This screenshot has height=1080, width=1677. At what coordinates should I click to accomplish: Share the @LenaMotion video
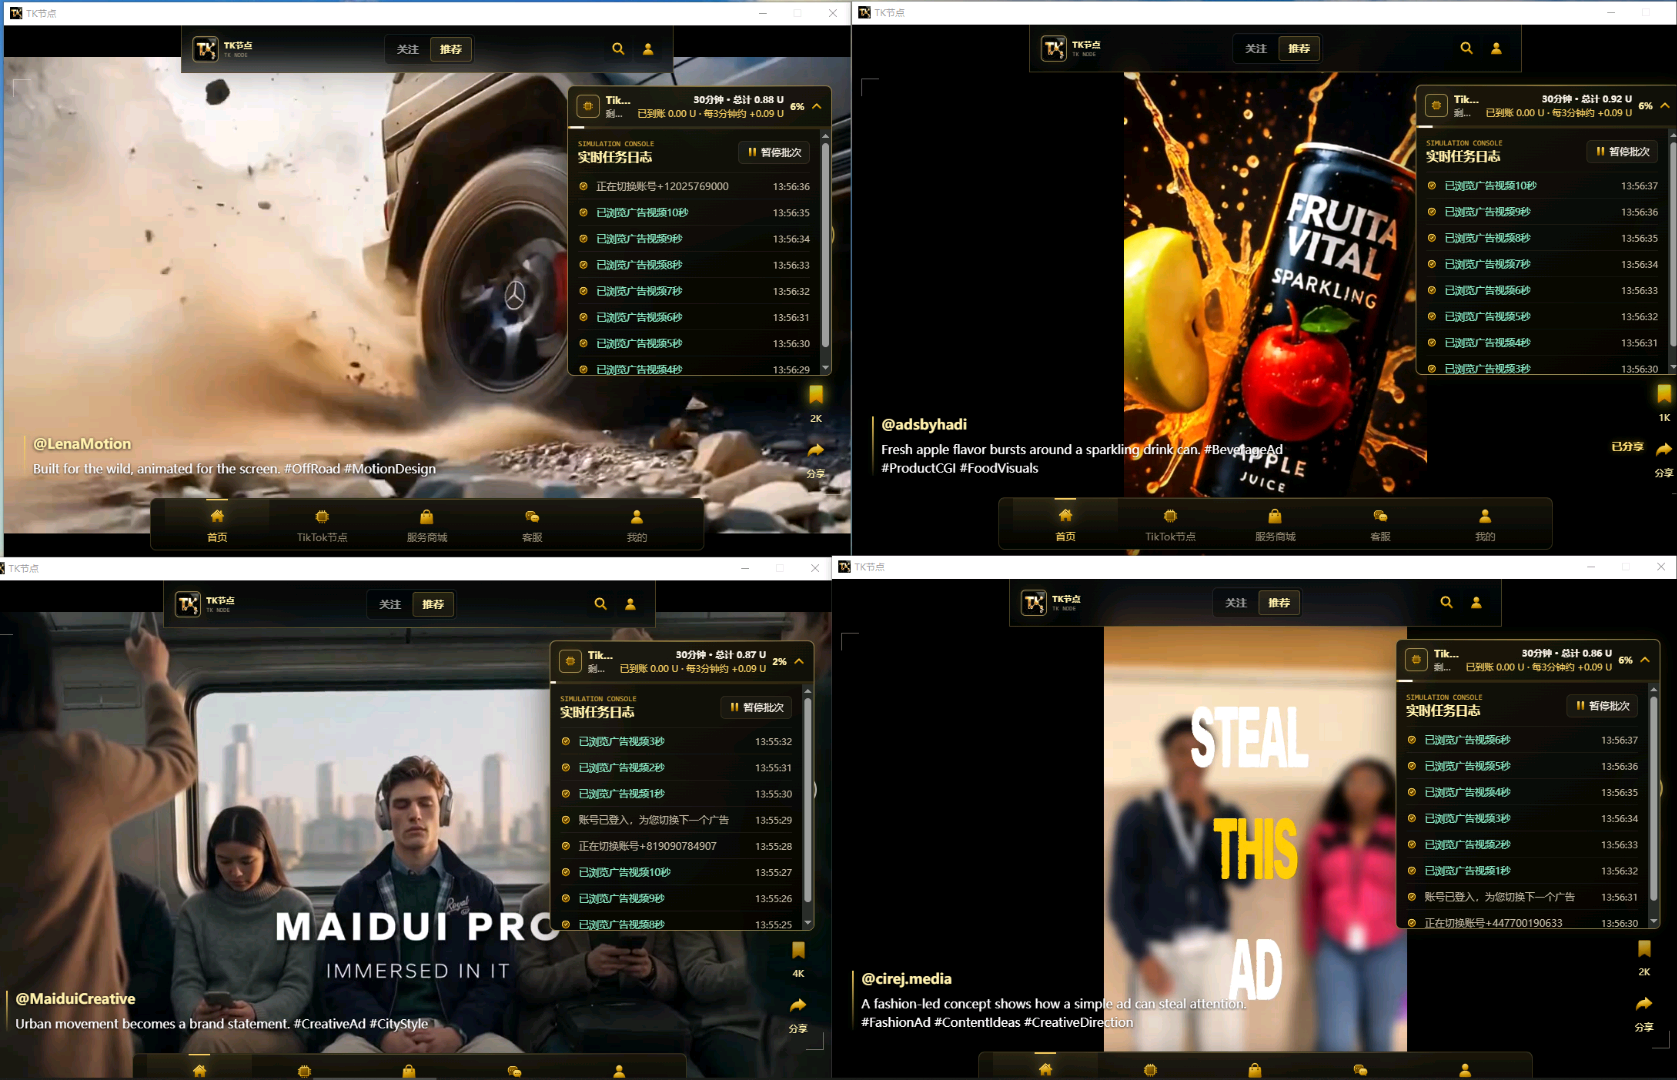pos(816,450)
